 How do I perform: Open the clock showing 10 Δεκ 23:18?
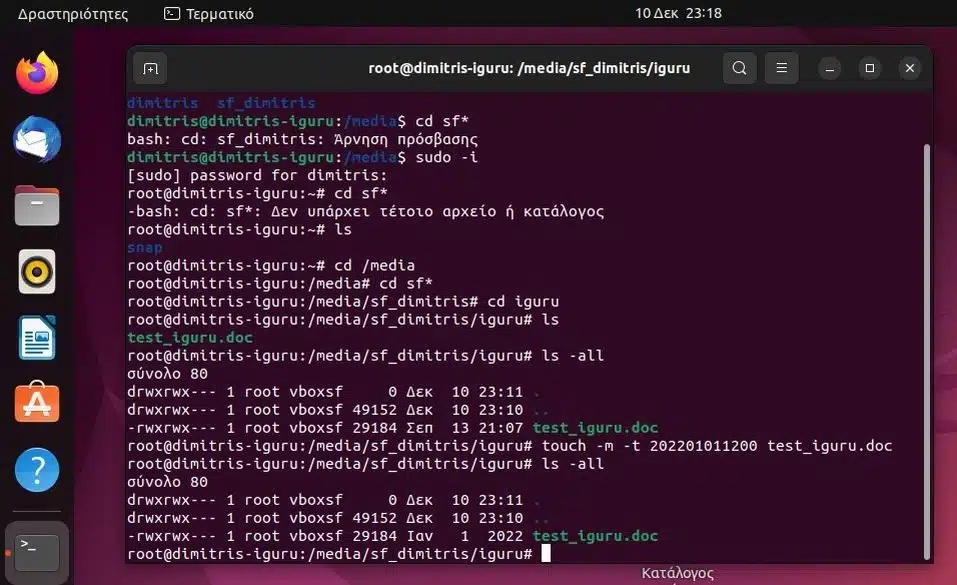678,13
